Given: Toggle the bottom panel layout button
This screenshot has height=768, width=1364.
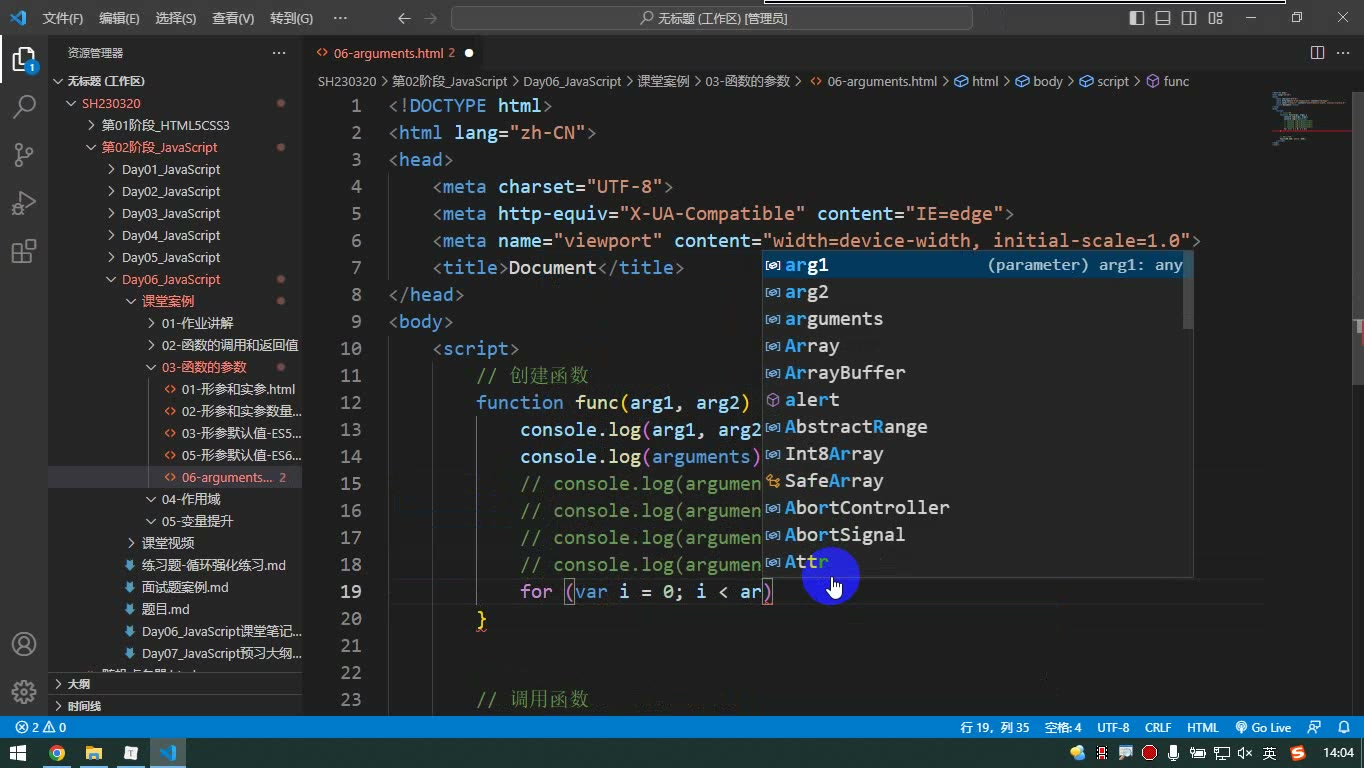Looking at the screenshot, I should click(x=1163, y=18).
